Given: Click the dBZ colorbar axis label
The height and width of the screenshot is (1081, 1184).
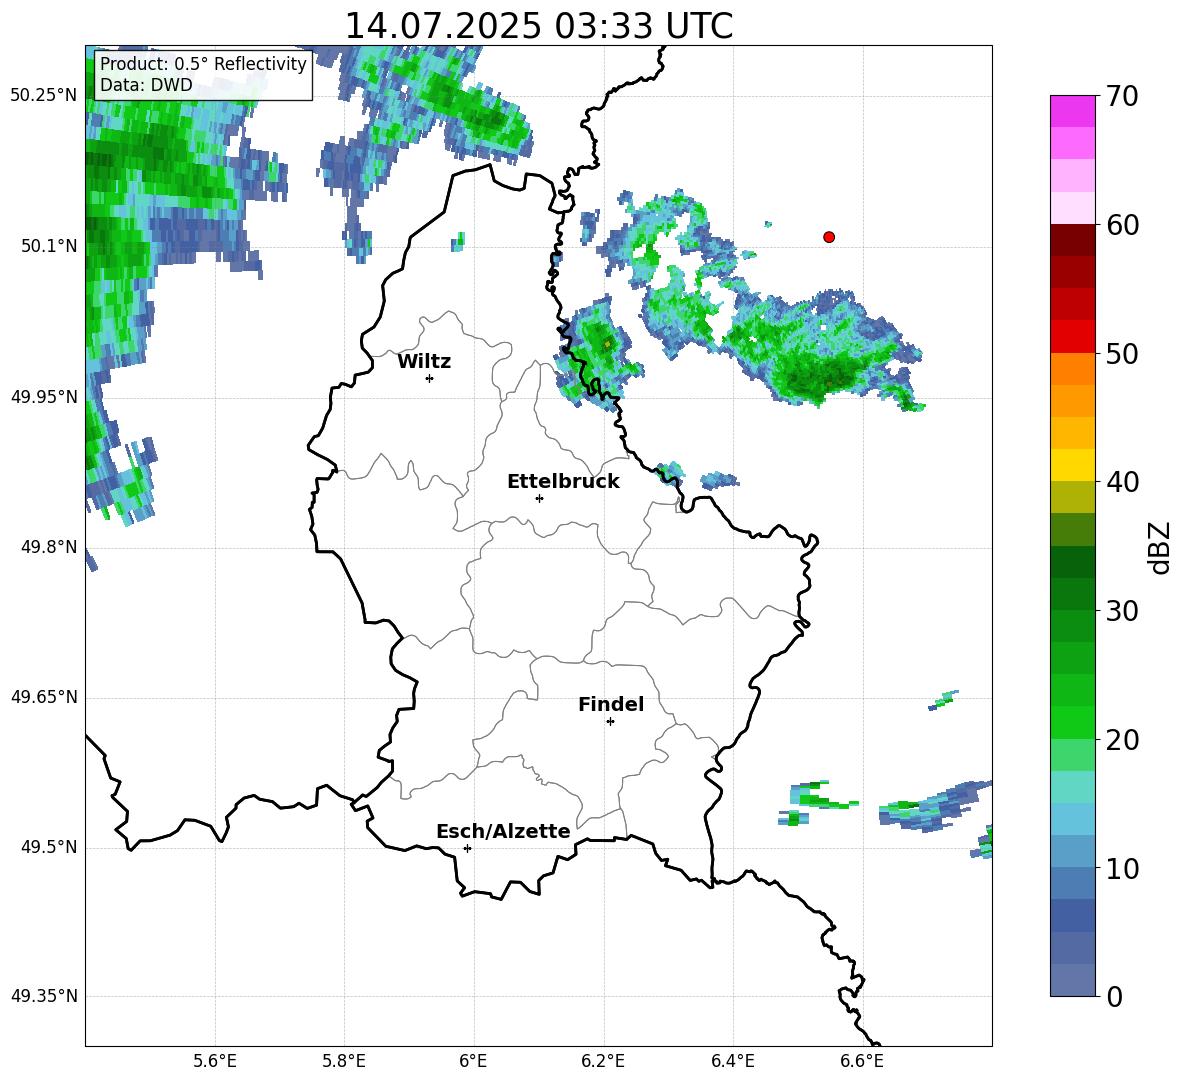Looking at the screenshot, I should tap(1159, 547).
